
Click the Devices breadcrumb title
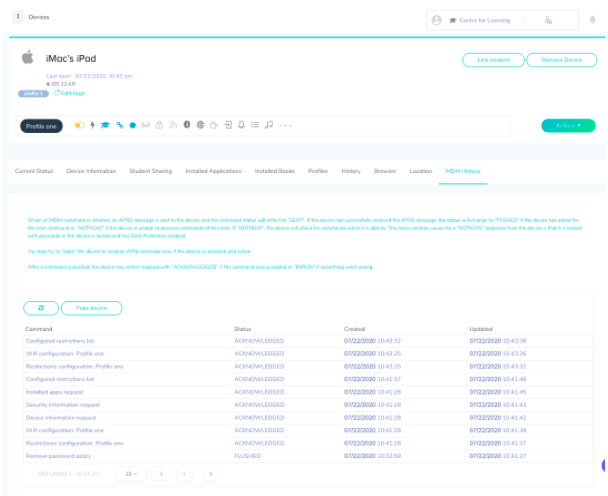(x=39, y=17)
